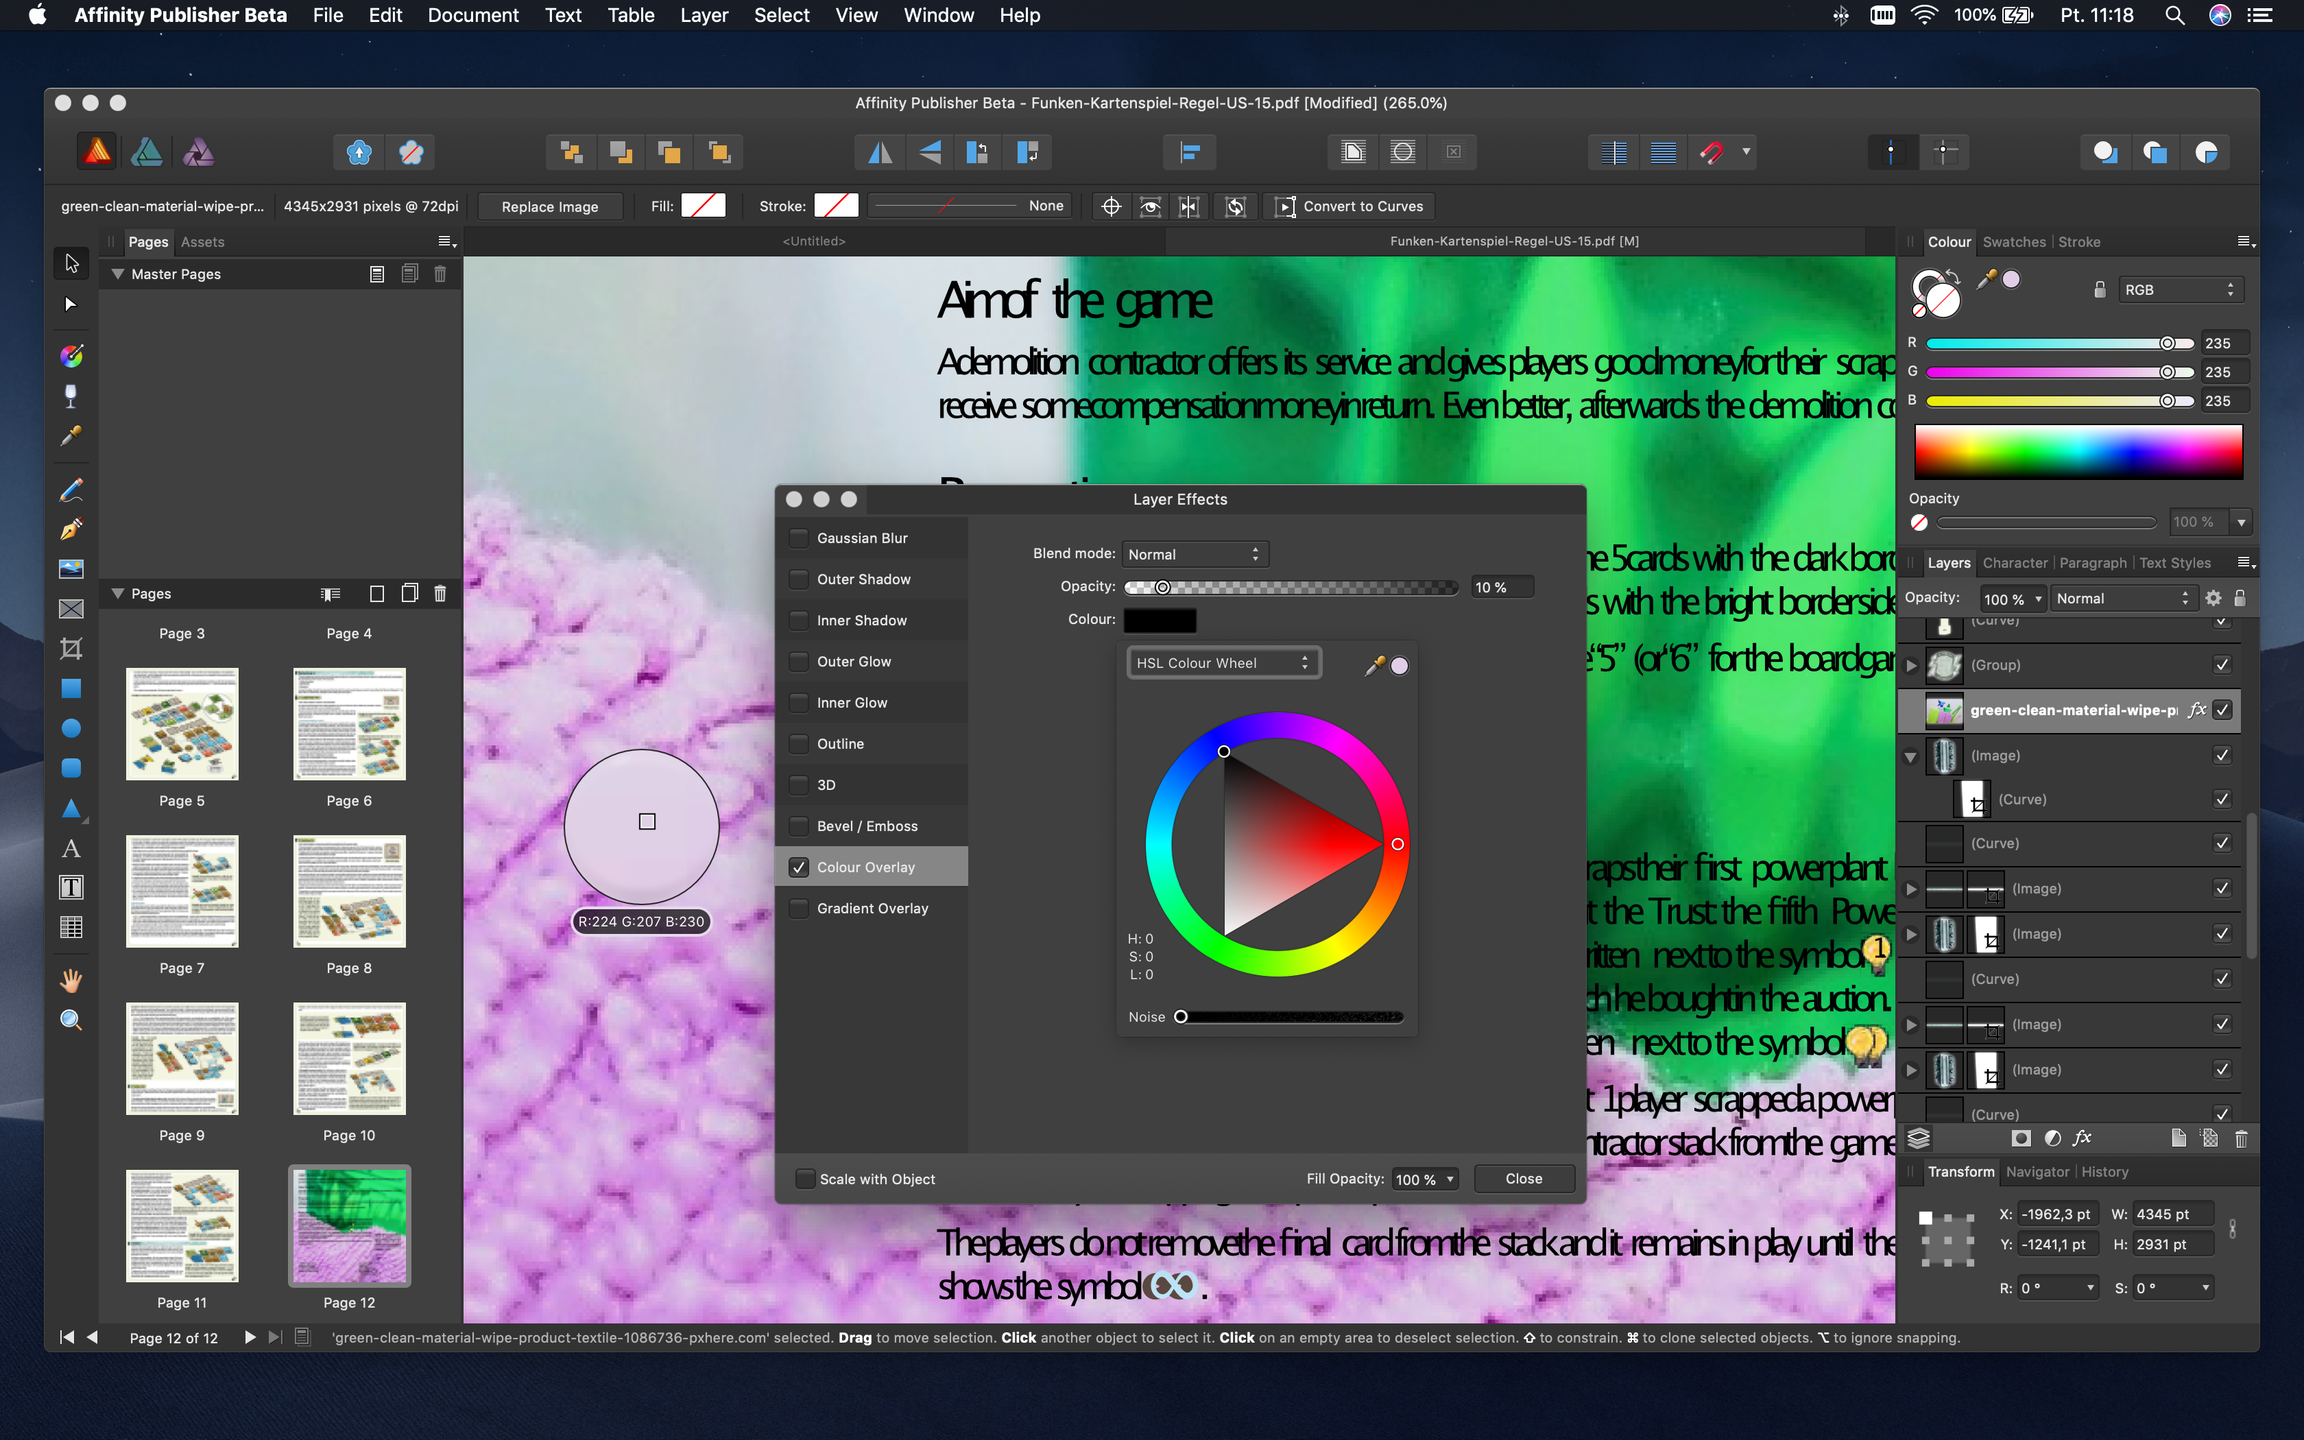Open the Layer menu
Viewport: 2304px width, 1440px height.
point(704,15)
